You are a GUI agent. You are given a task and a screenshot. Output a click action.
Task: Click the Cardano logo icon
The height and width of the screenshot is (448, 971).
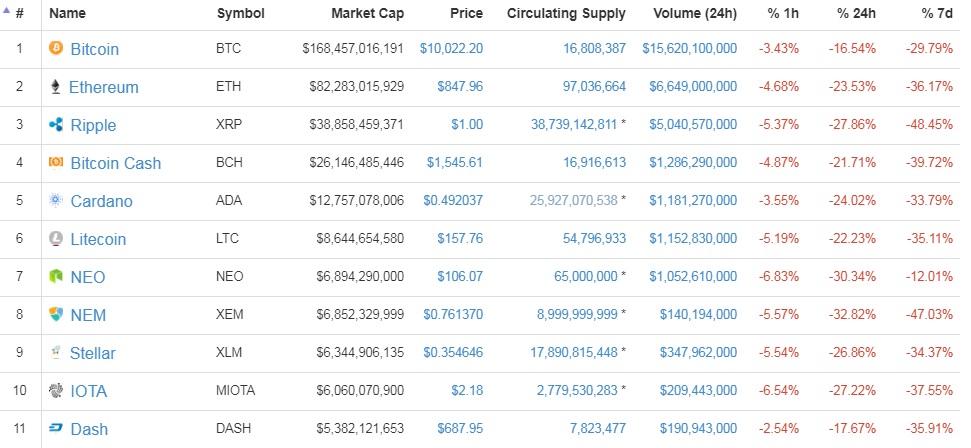tap(56, 201)
